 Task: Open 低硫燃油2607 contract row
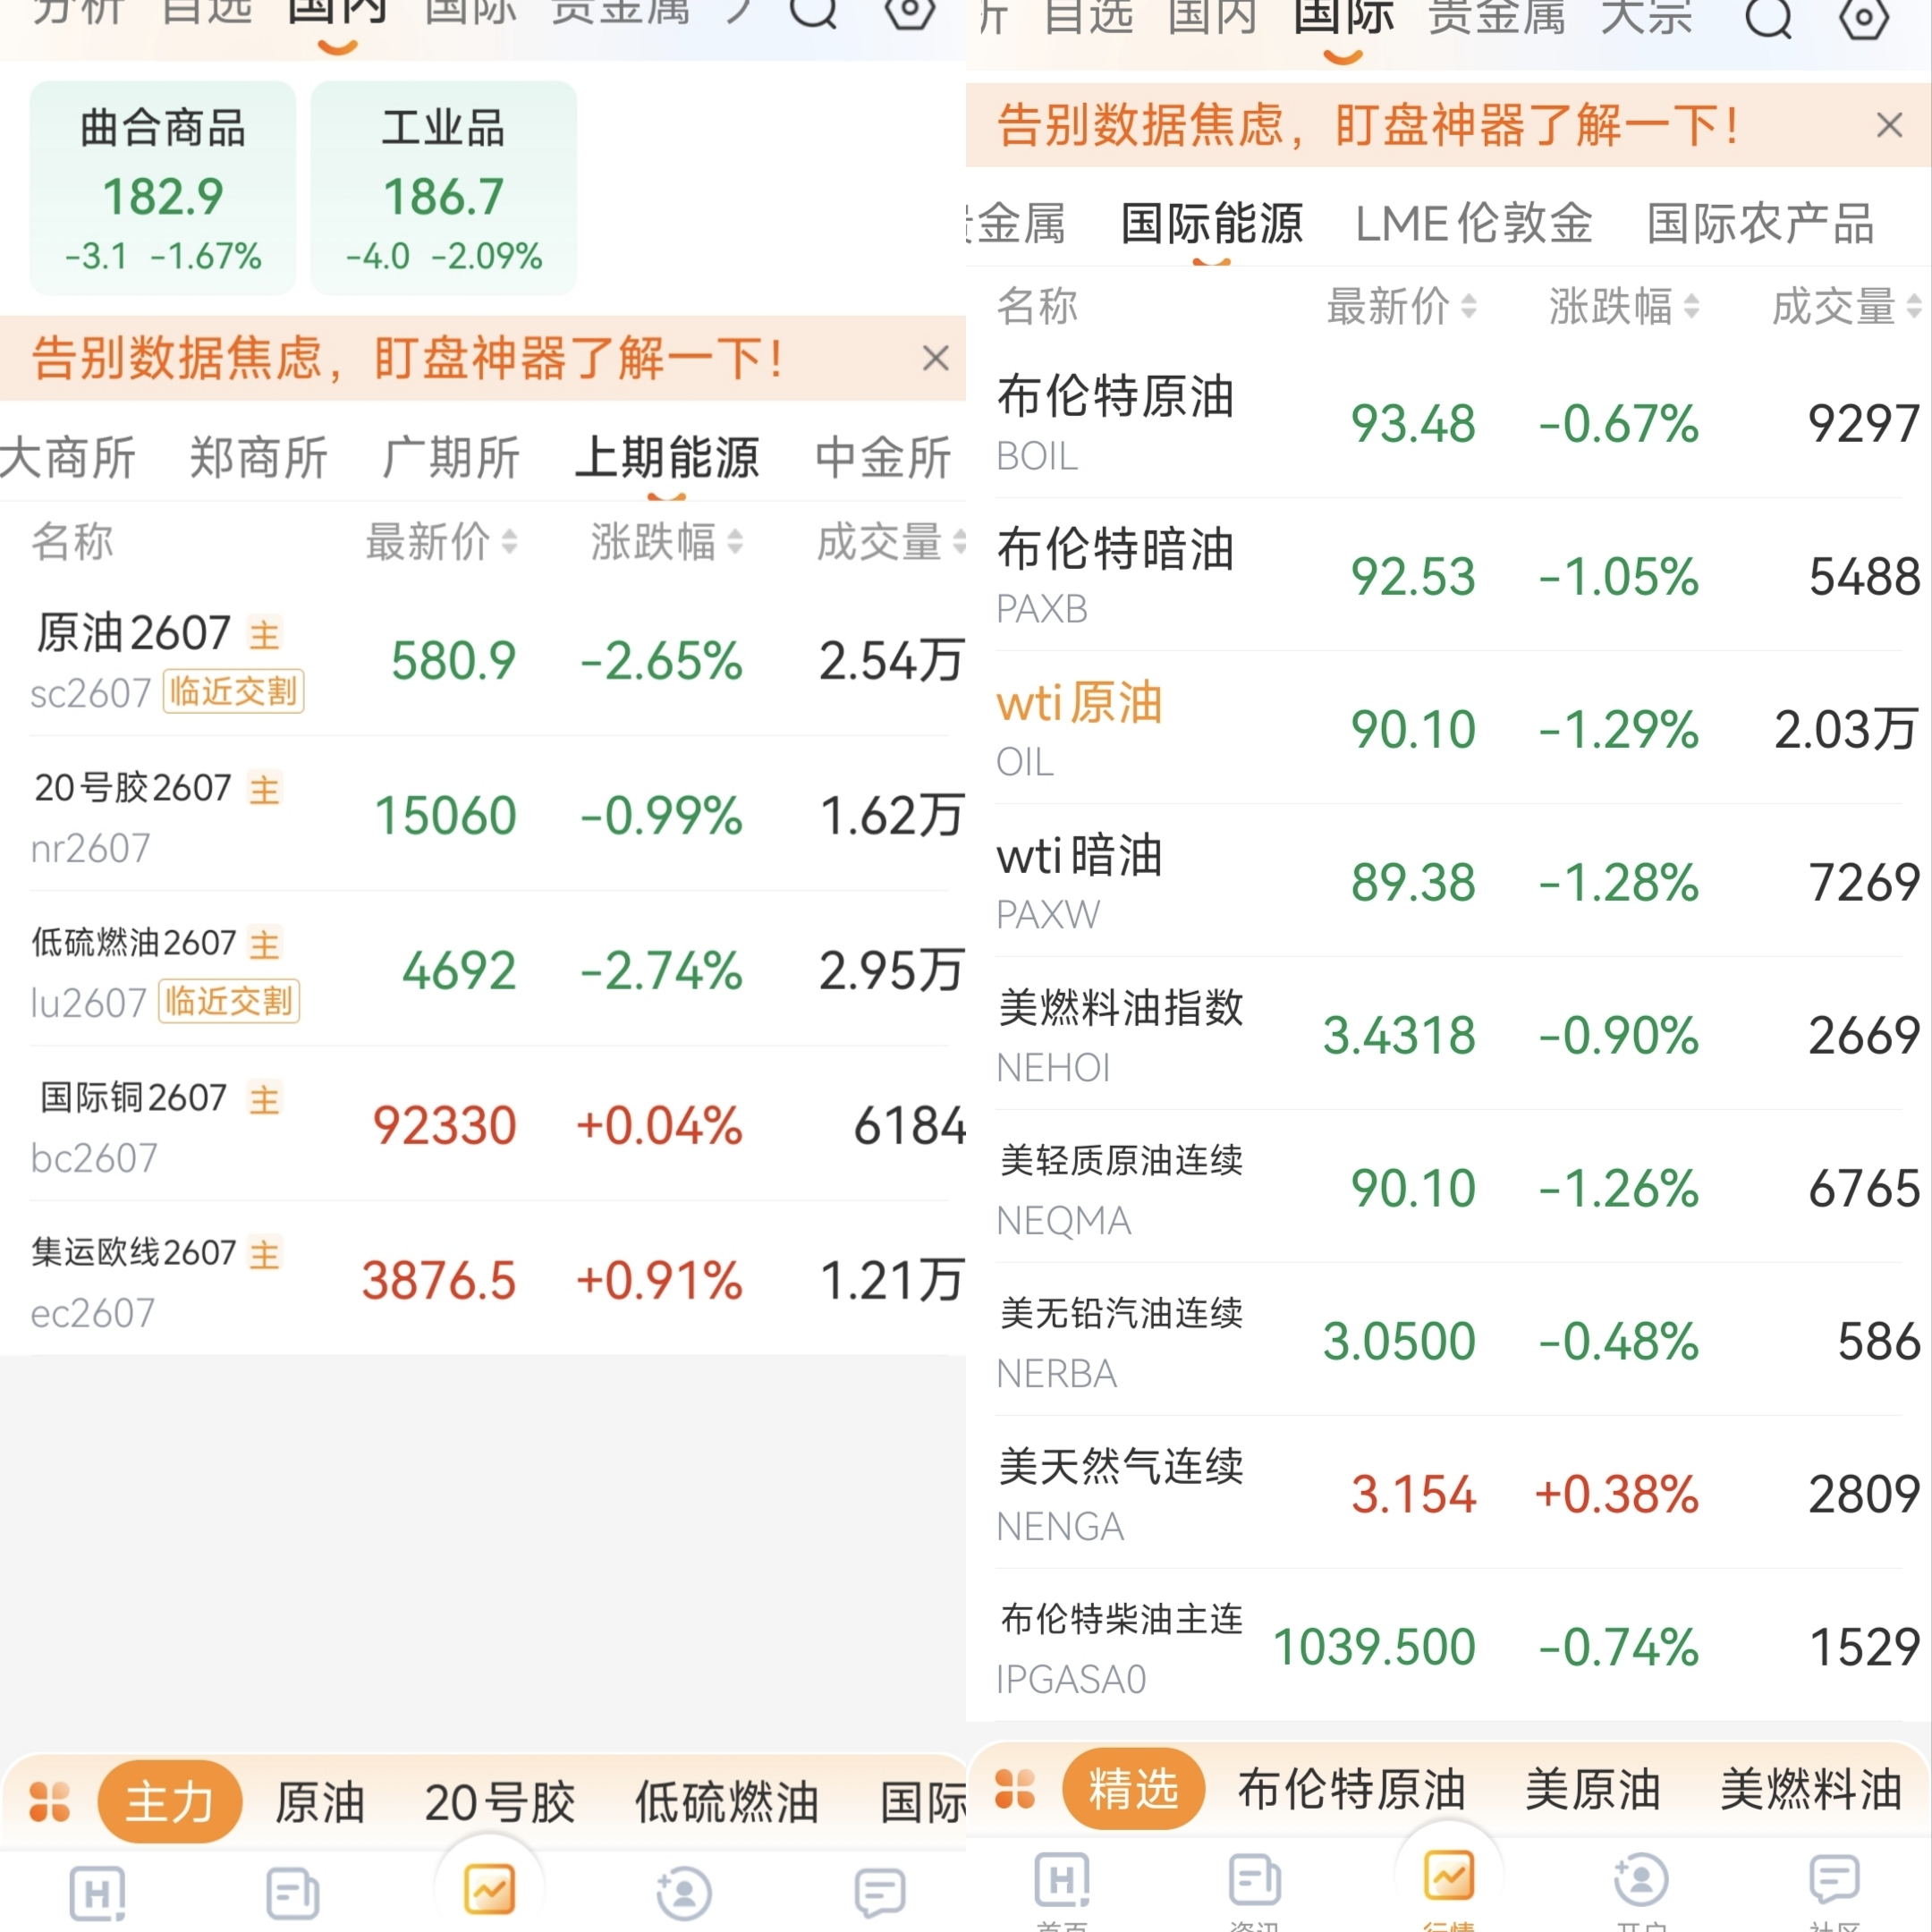pyautogui.click(x=483, y=969)
